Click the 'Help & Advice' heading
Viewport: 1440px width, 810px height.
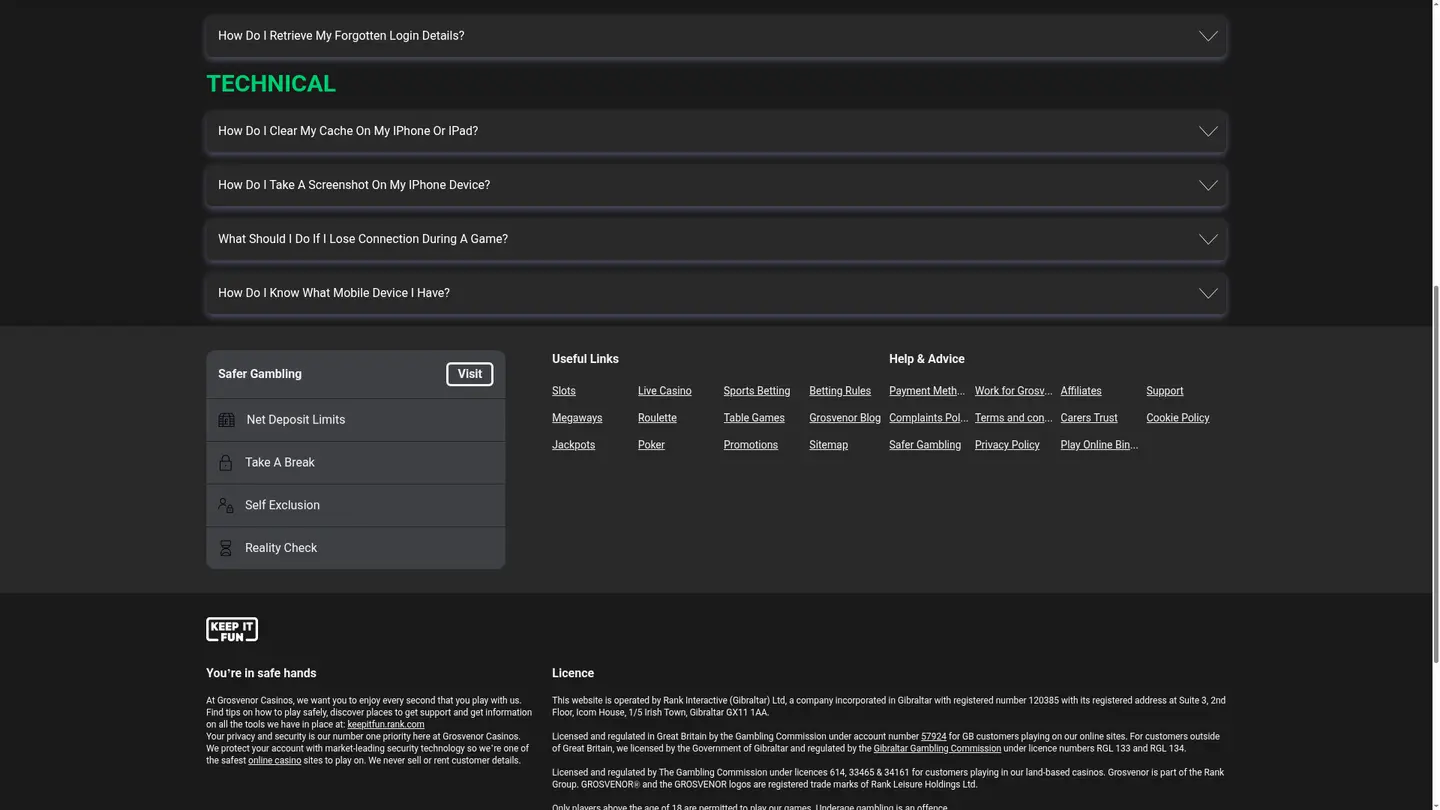[x=927, y=359]
